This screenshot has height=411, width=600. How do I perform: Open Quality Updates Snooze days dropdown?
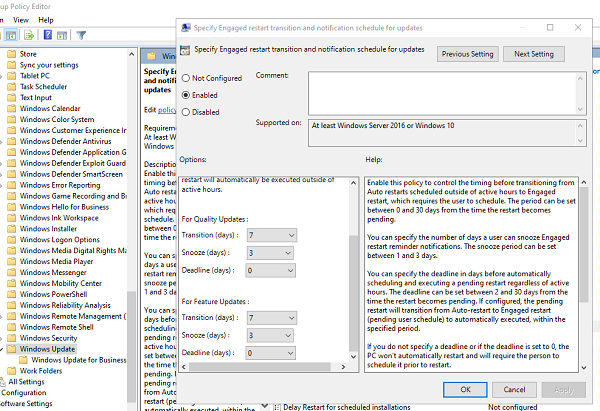pyautogui.click(x=270, y=253)
